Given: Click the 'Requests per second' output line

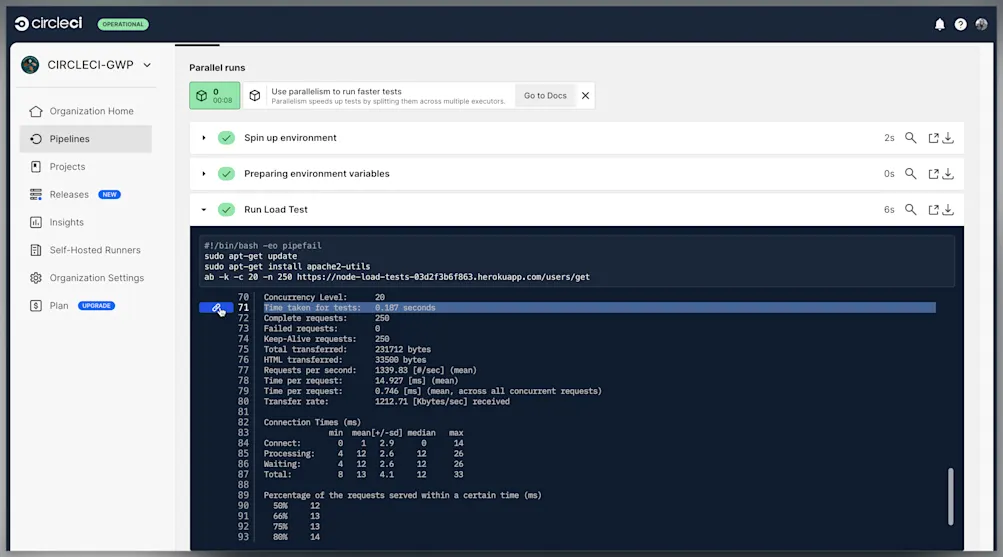Looking at the screenshot, I should [x=370, y=370].
